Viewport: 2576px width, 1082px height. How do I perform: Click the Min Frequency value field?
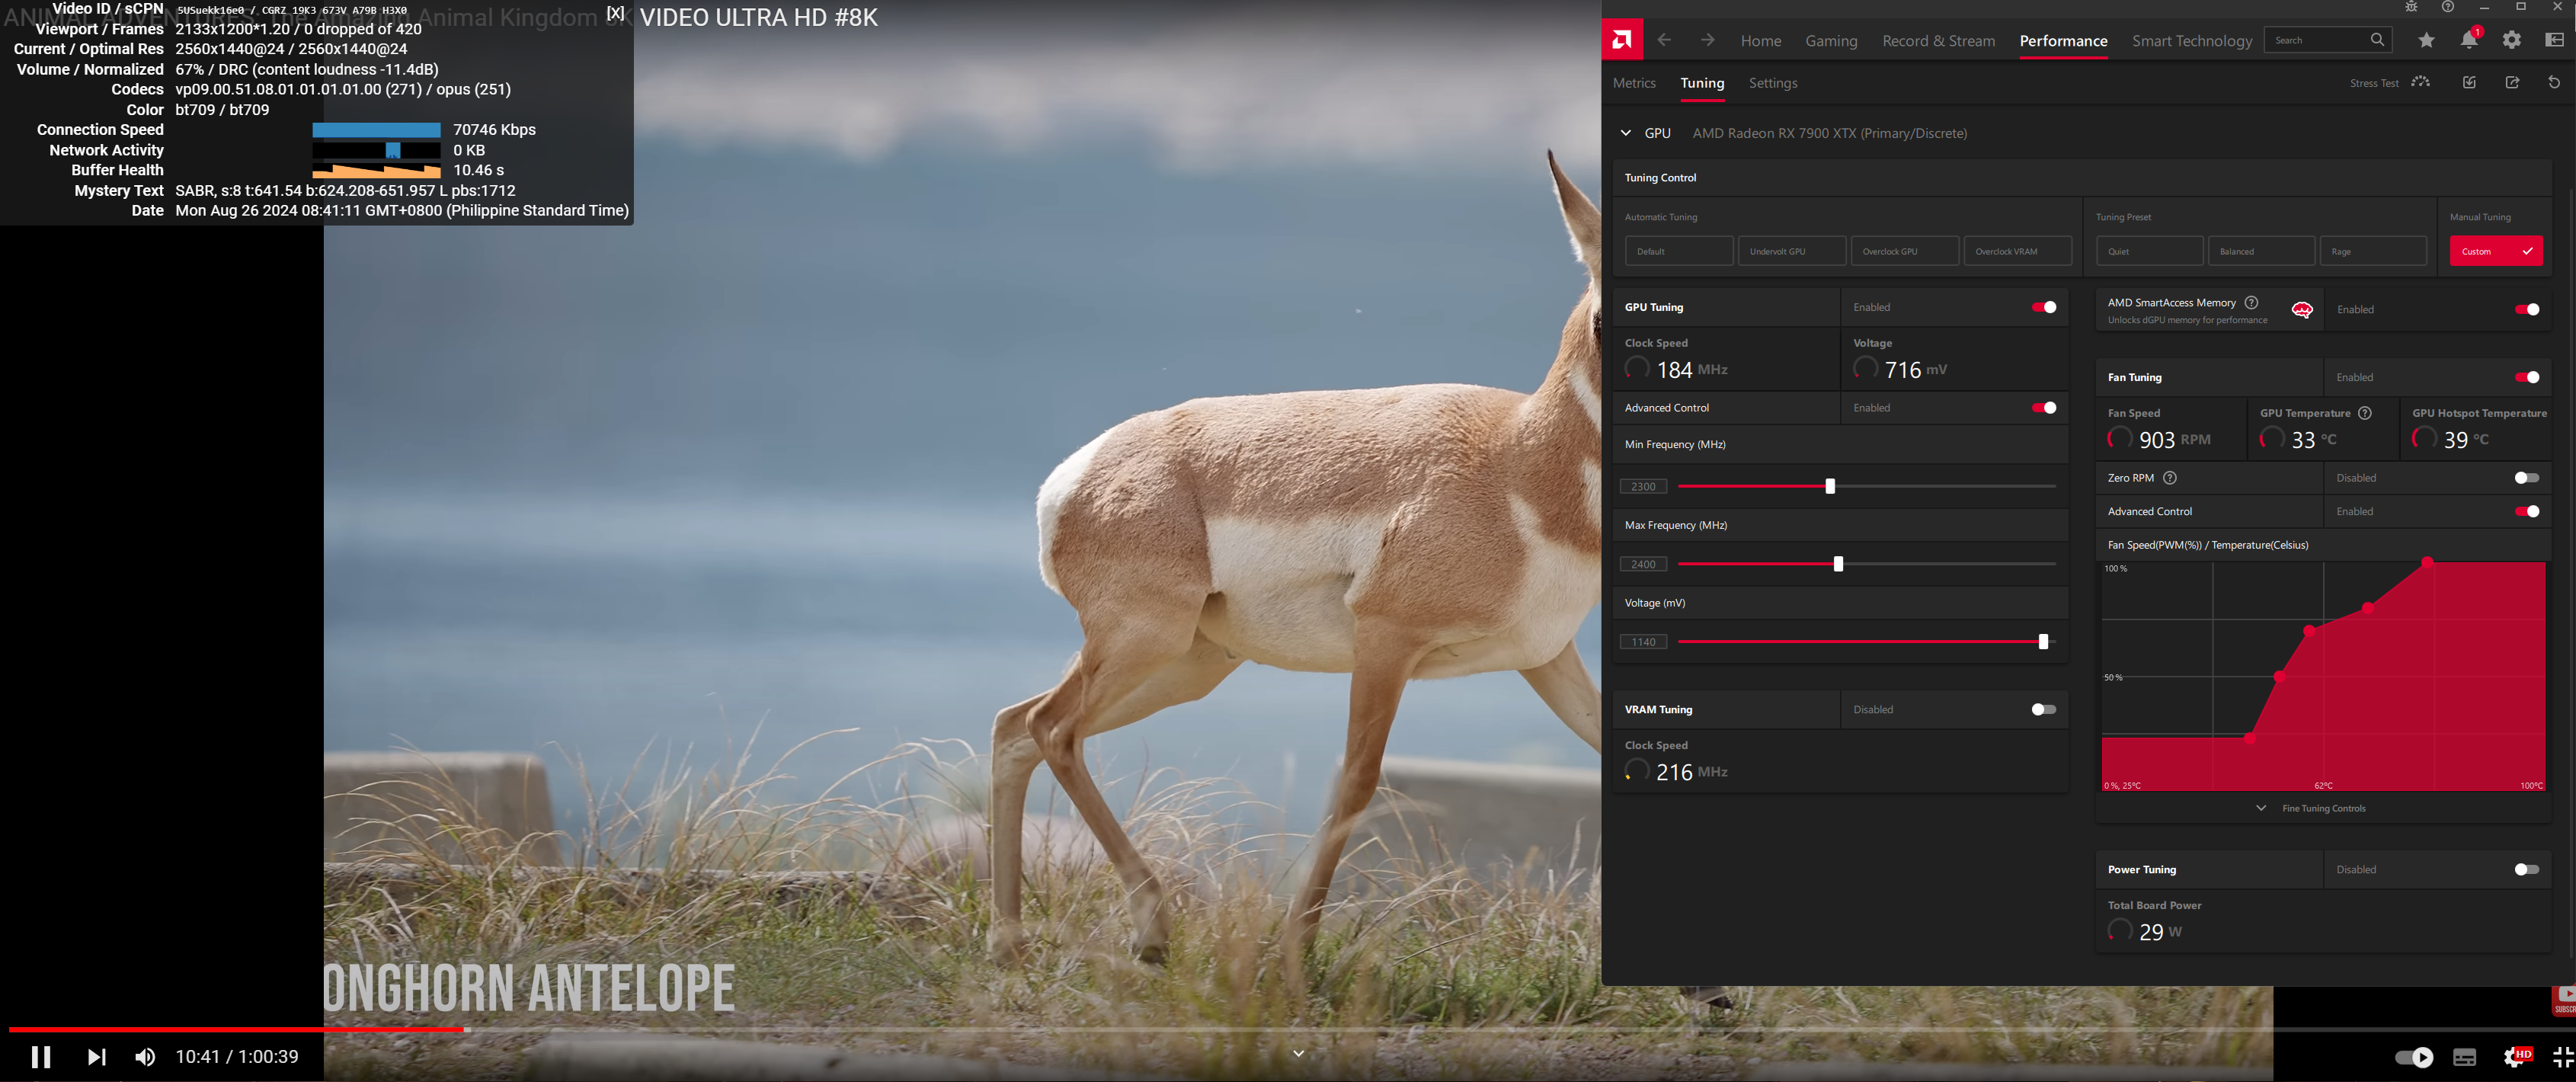pyautogui.click(x=1643, y=487)
